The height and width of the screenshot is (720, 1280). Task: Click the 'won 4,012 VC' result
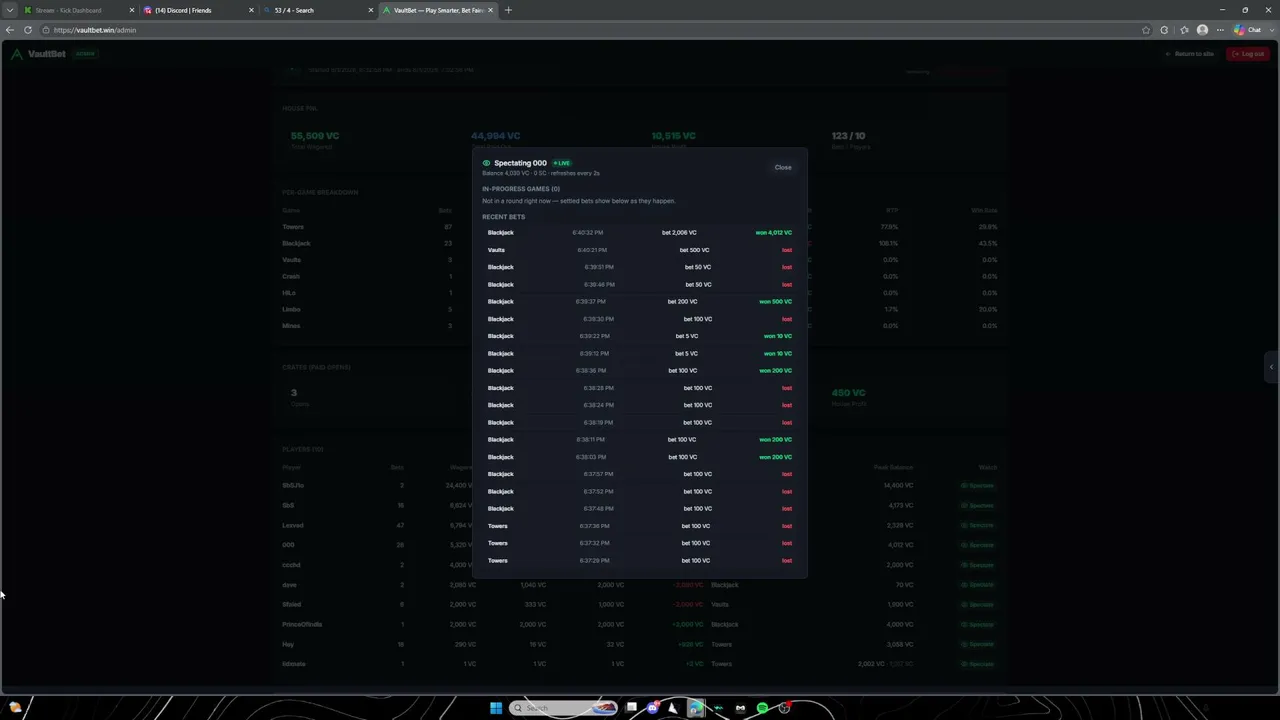tap(773, 233)
